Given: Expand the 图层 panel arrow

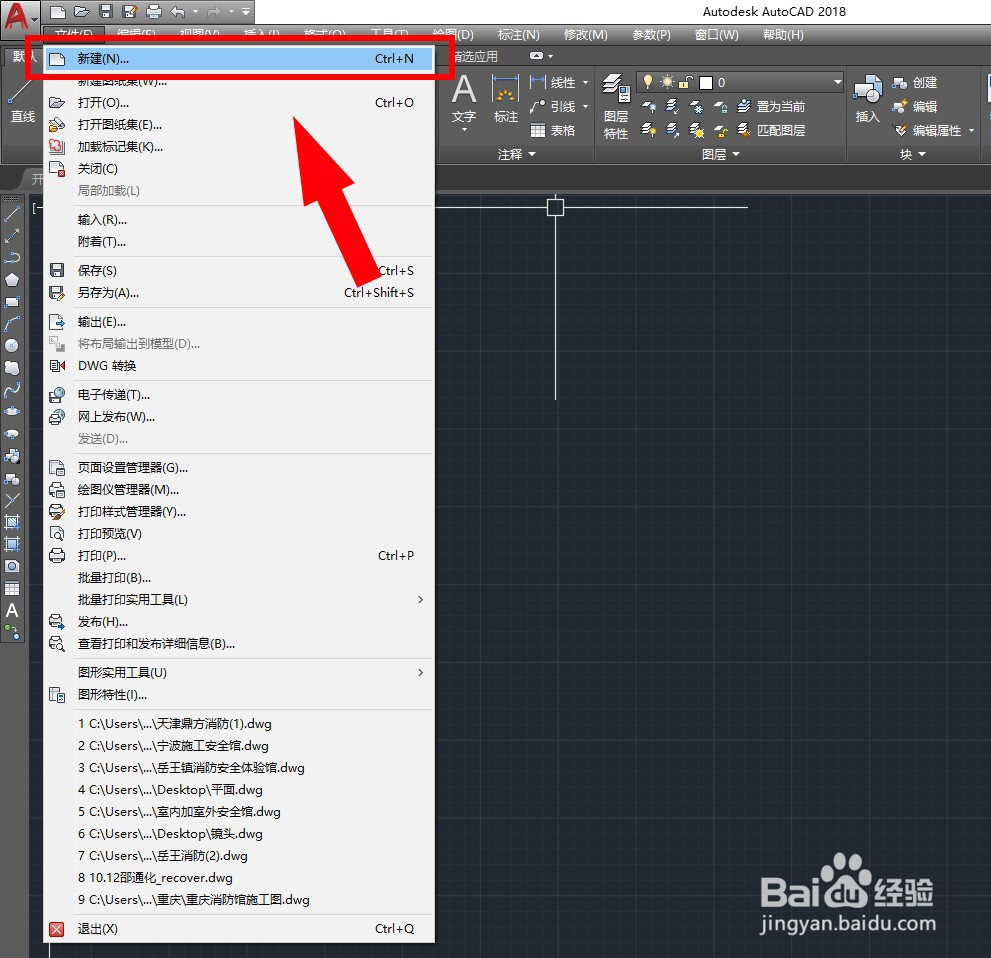Looking at the screenshot, I should pos(736,155).
